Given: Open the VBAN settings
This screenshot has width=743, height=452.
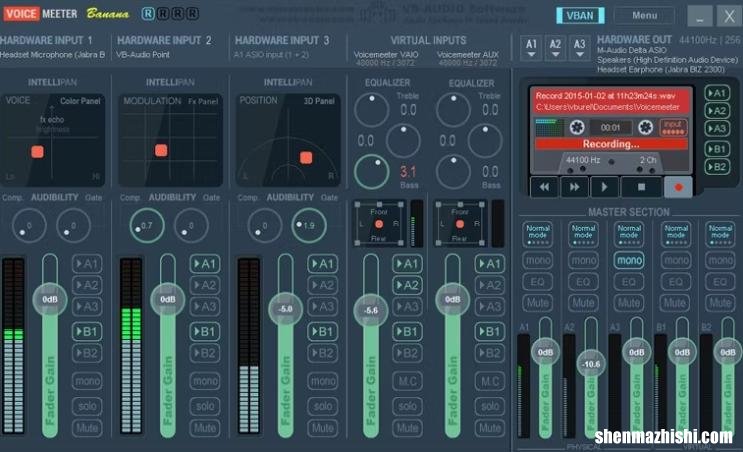Looking at the screenshot, I should (x=580, y=15).
